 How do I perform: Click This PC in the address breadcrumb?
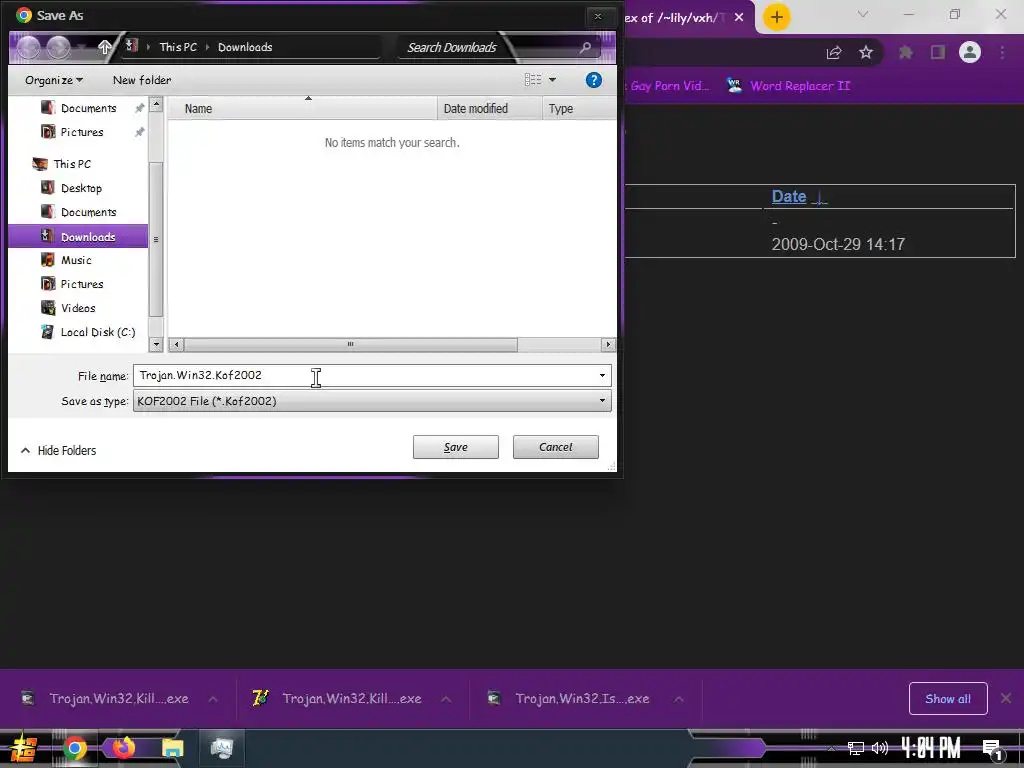(x=178, y=47)
